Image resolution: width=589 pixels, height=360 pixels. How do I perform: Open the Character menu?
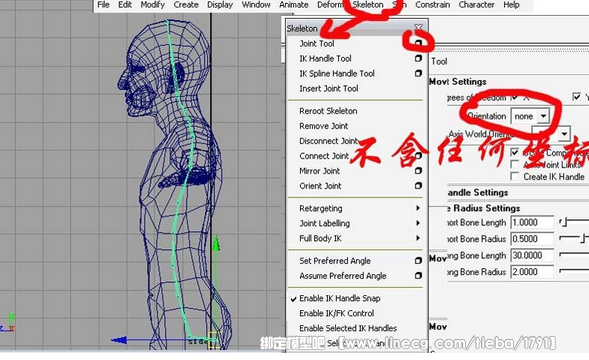[x=476, y=5]
